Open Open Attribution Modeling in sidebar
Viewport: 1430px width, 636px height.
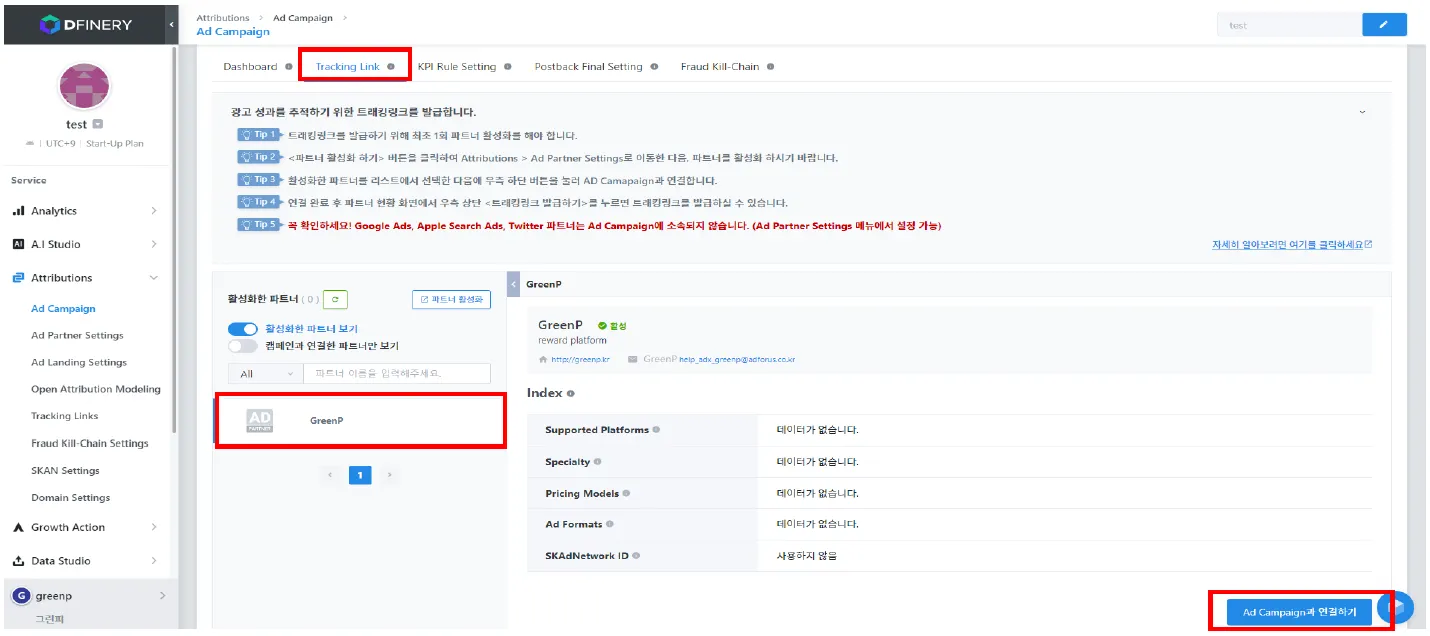pyautogui.click(x=96, y=389)
